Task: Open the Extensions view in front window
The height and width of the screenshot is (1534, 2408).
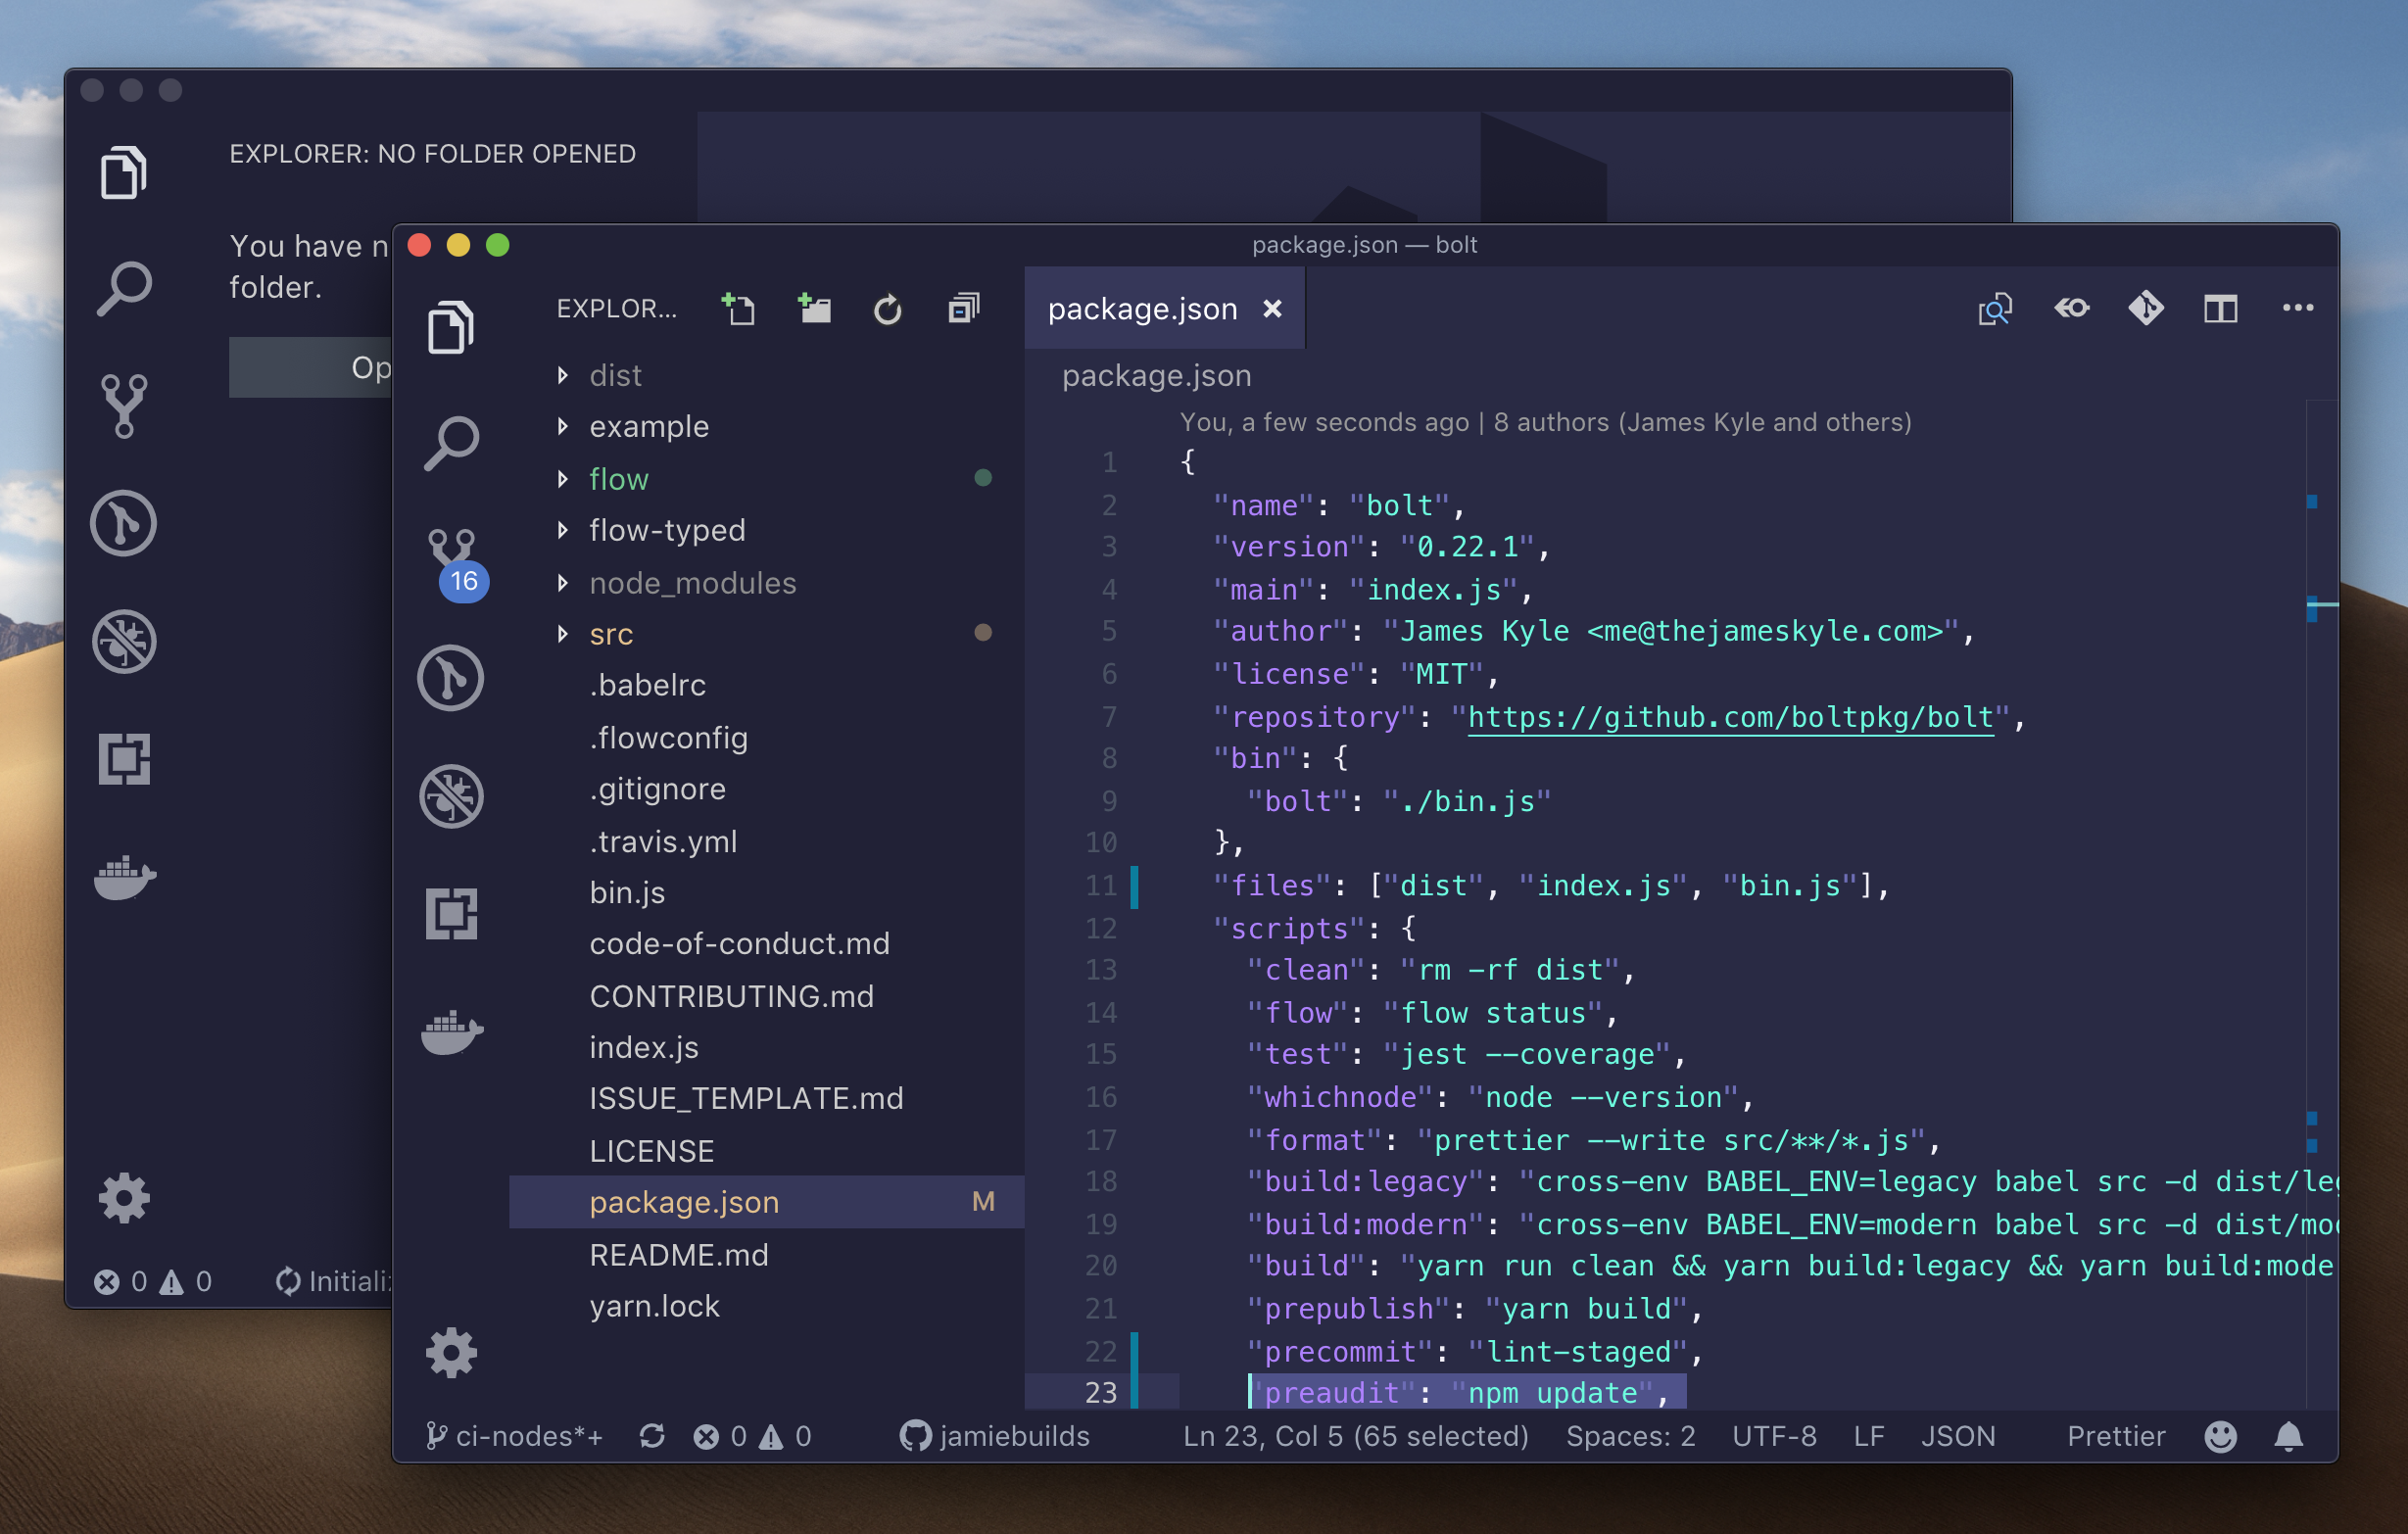Action: click(x=452, y=914)
